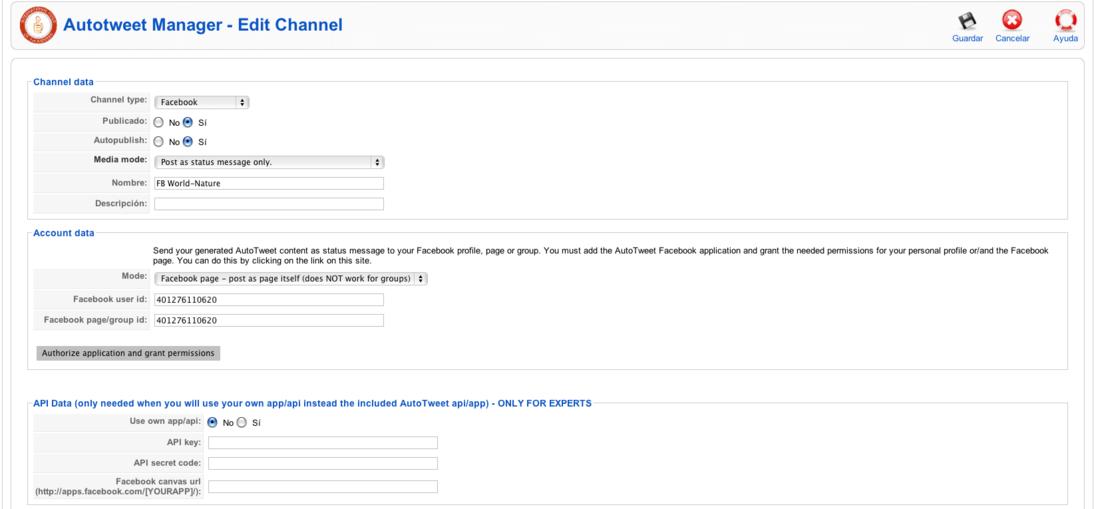The width and height of the screenshot is (1100, 509).
Task: Set Autopublish to Sí
Action: click(x=188, y=142)
